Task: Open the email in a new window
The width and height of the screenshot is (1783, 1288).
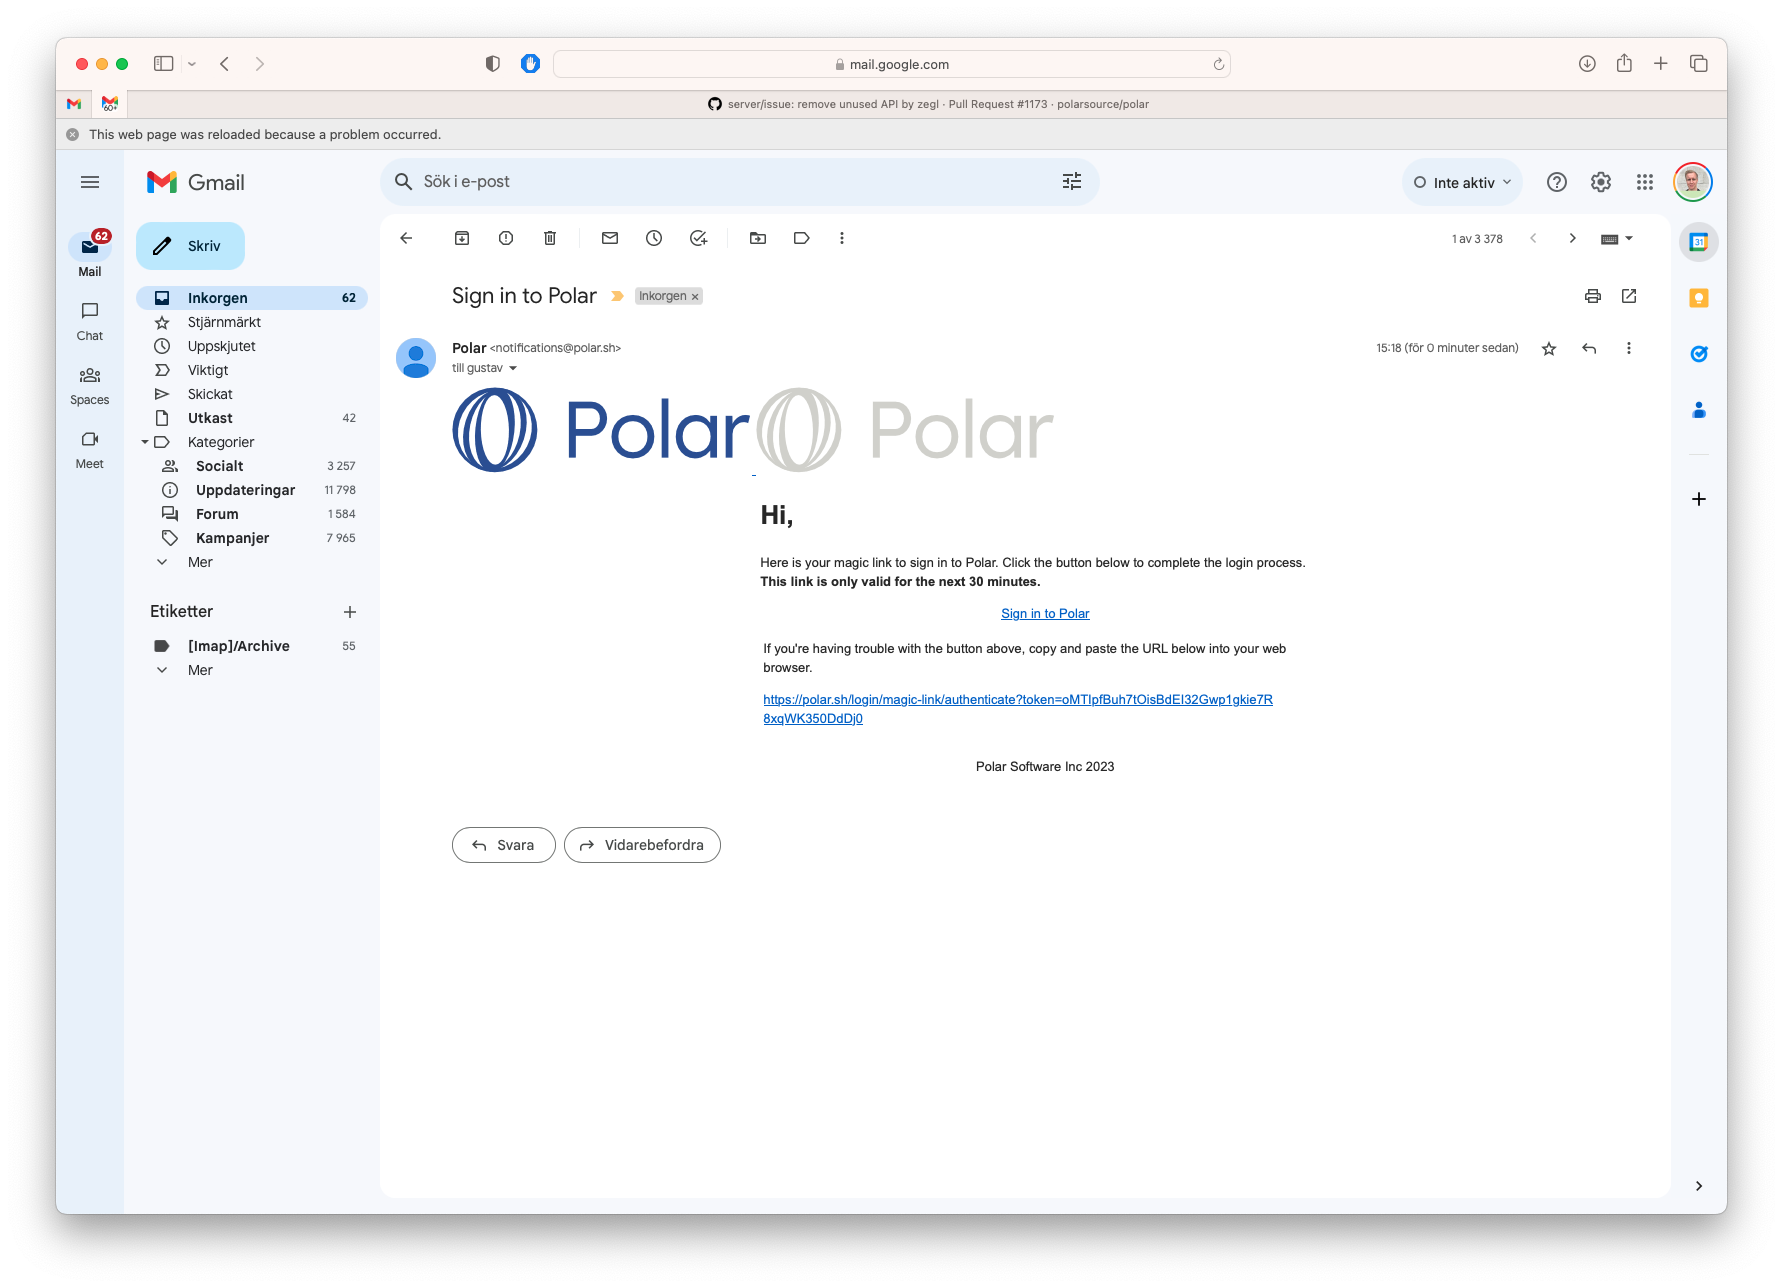Action: coord(1630,296)
